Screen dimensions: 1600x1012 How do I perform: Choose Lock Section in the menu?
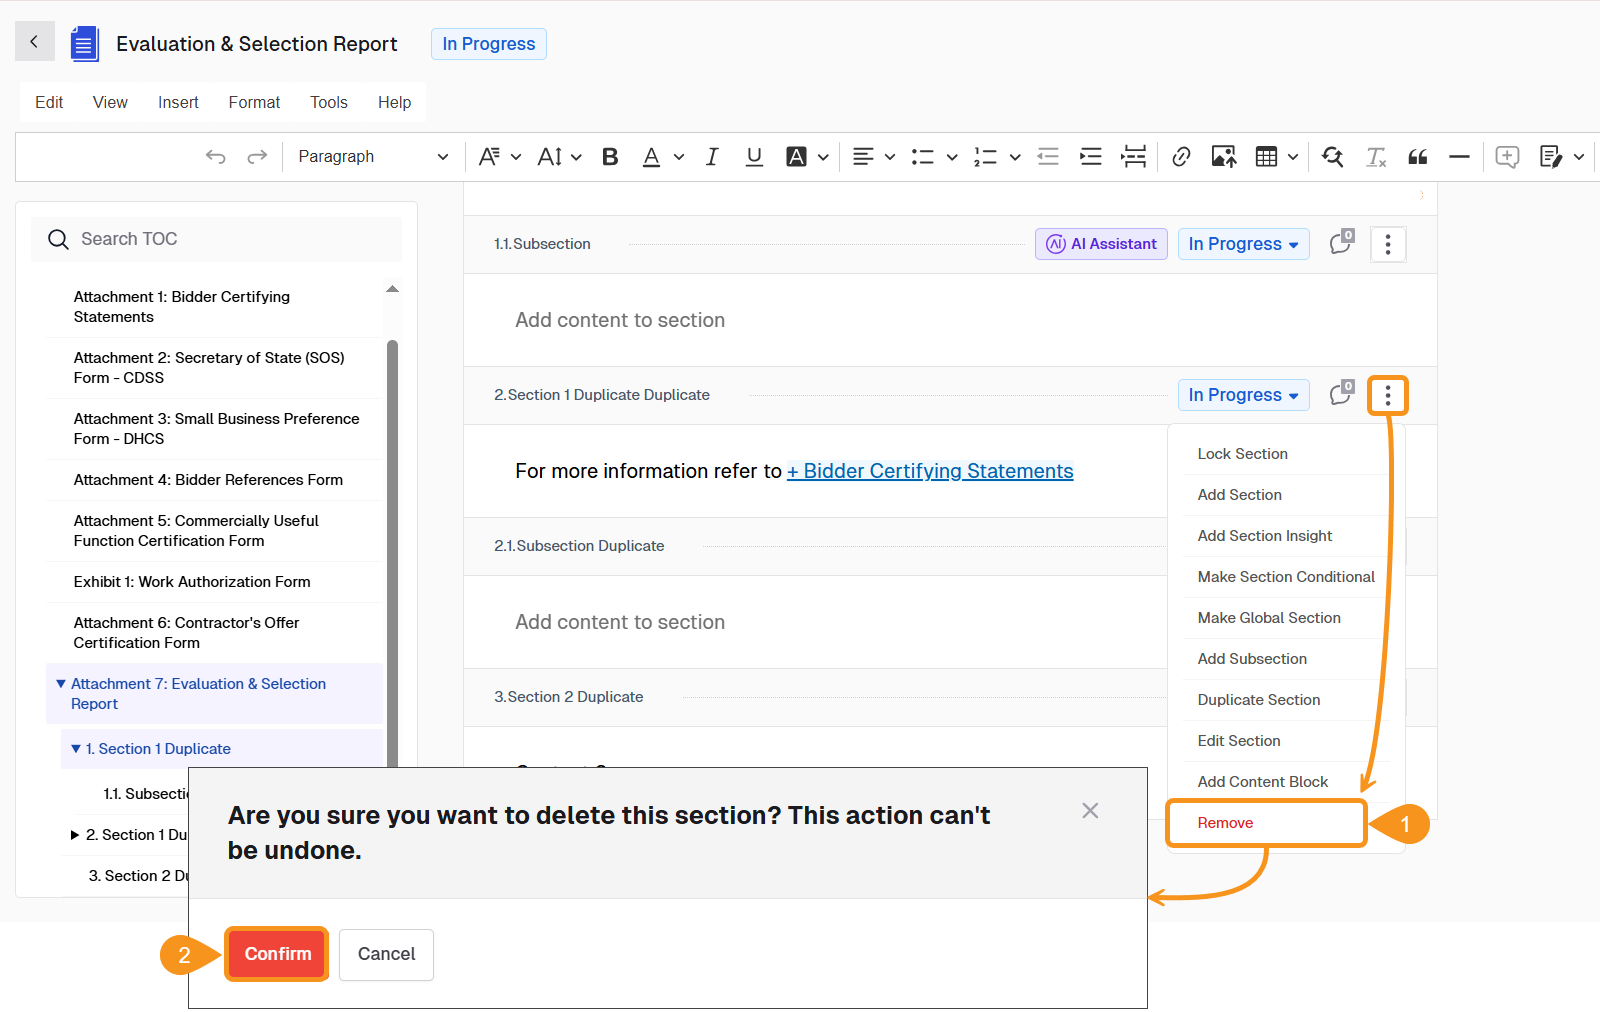pos(1242,454)
